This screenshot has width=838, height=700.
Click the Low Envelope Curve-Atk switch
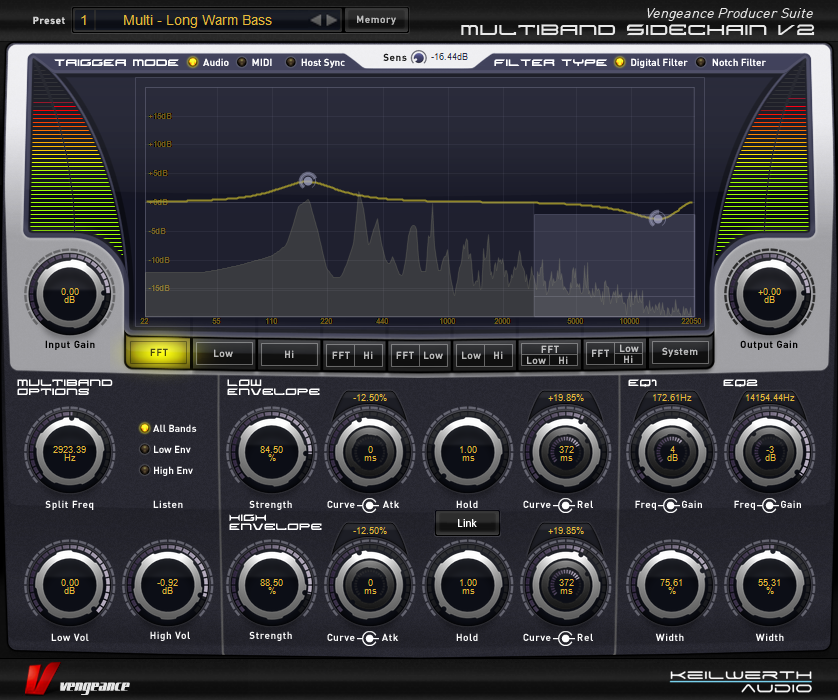369,505
